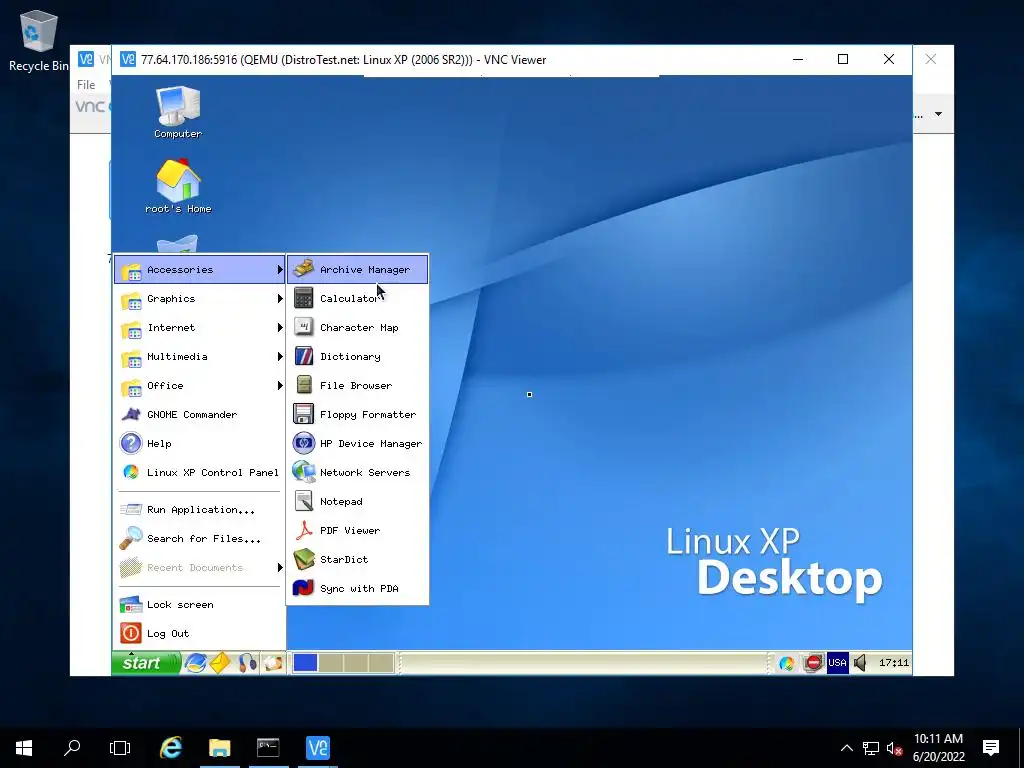1024x768 pixels.
Task: Show hidden Windows tray icons chevron
Action: pyautogui.click(x=846, y=748)
